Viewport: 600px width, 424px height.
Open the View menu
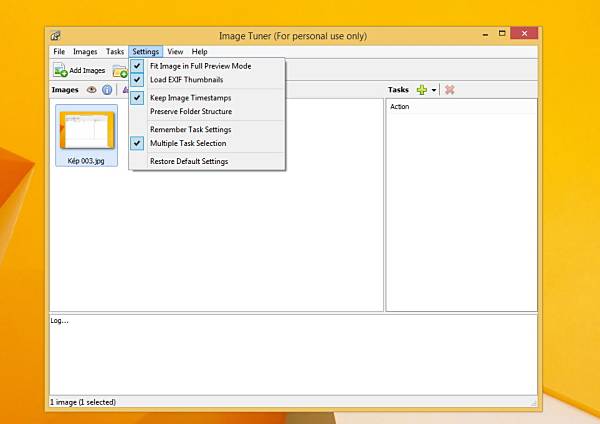pyautogui.click(x=175, y=52)
